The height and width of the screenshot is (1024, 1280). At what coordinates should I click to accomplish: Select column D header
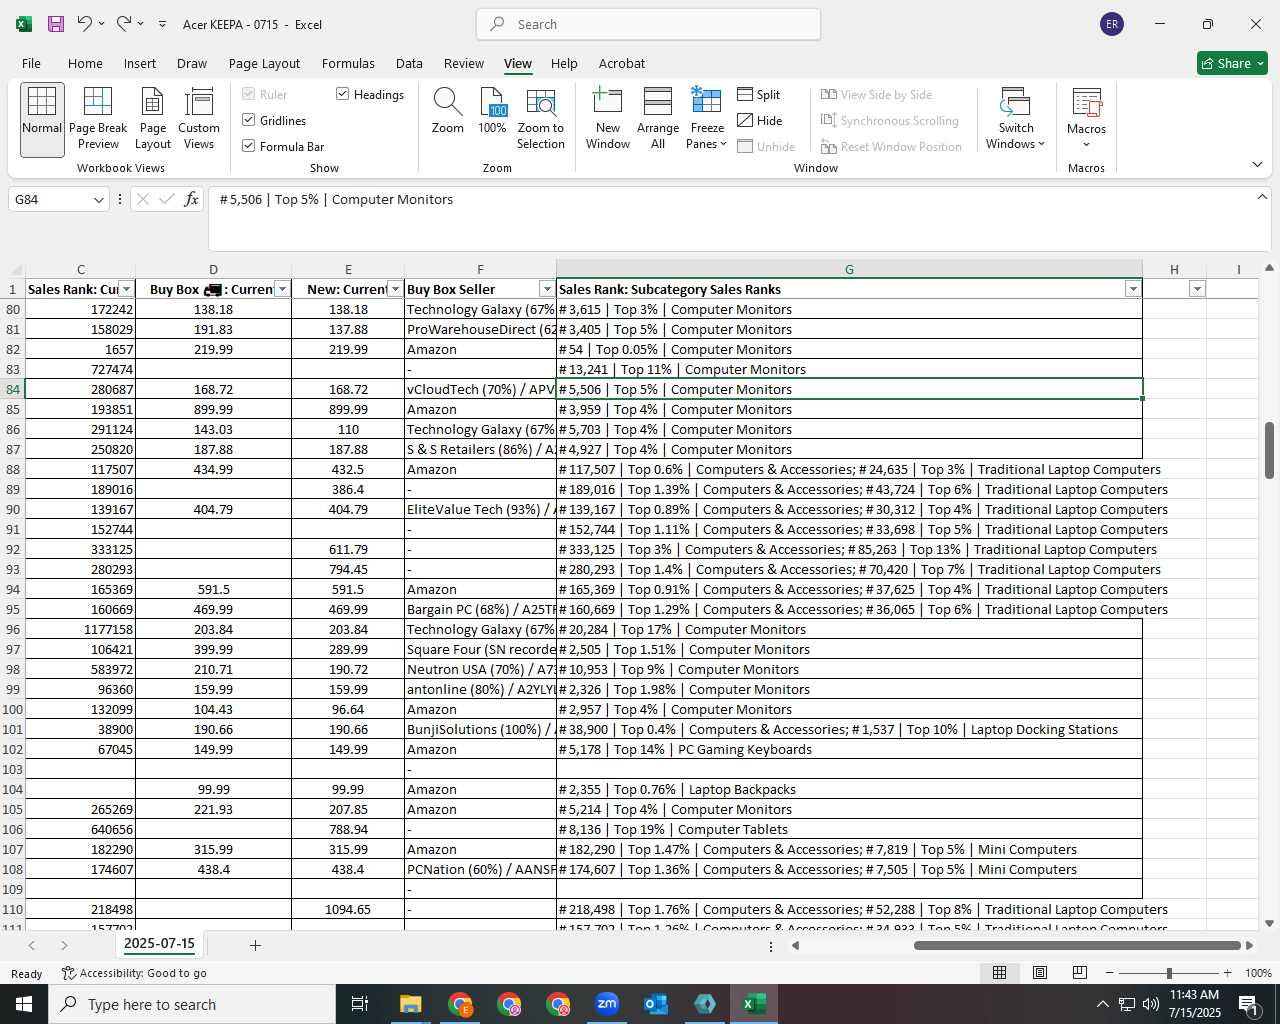click(x=213, y=269)
